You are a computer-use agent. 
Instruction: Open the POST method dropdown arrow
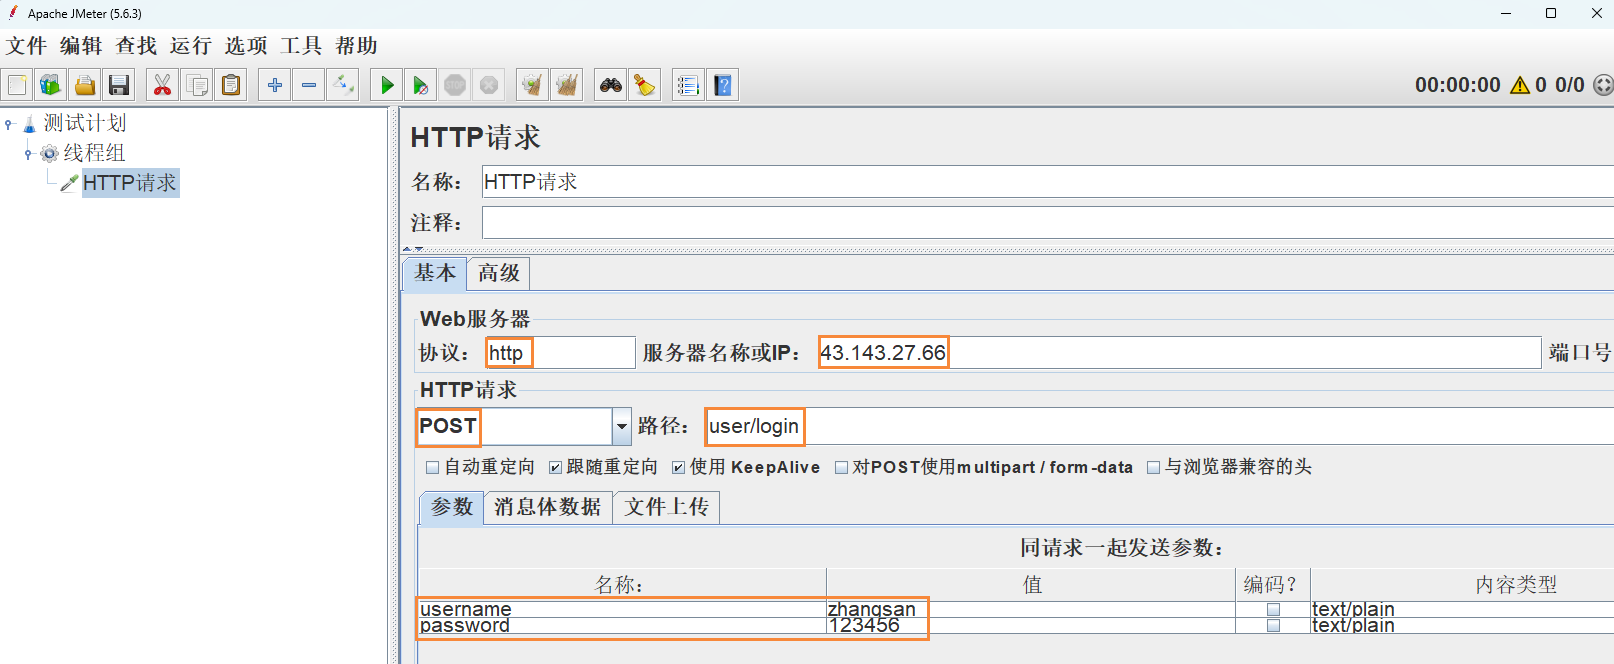point(621,426)
